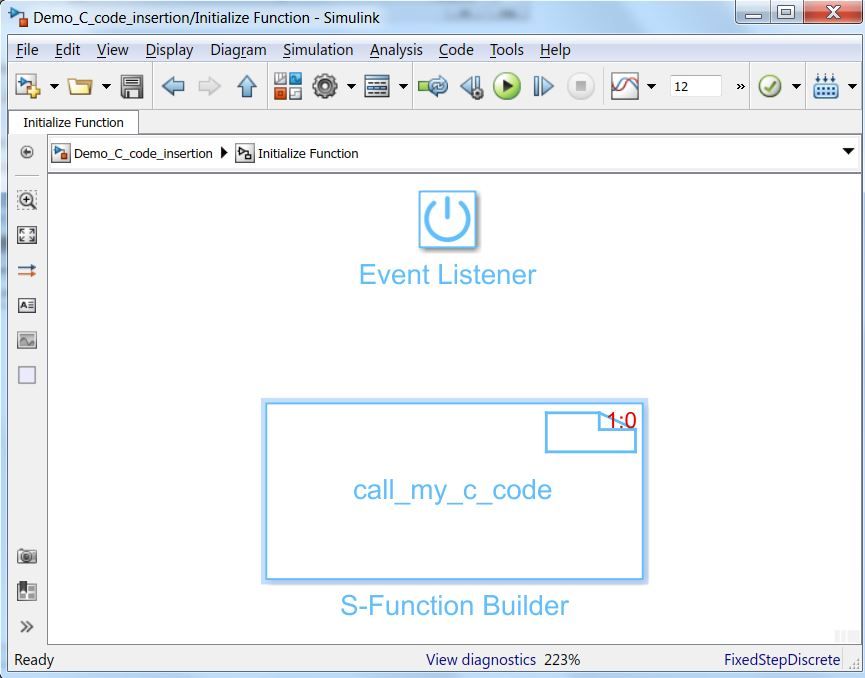Image resolution: width=865 pixels, height=678 pixels.
Task: Open the Analysis menu
Action: tap(396, 50)
